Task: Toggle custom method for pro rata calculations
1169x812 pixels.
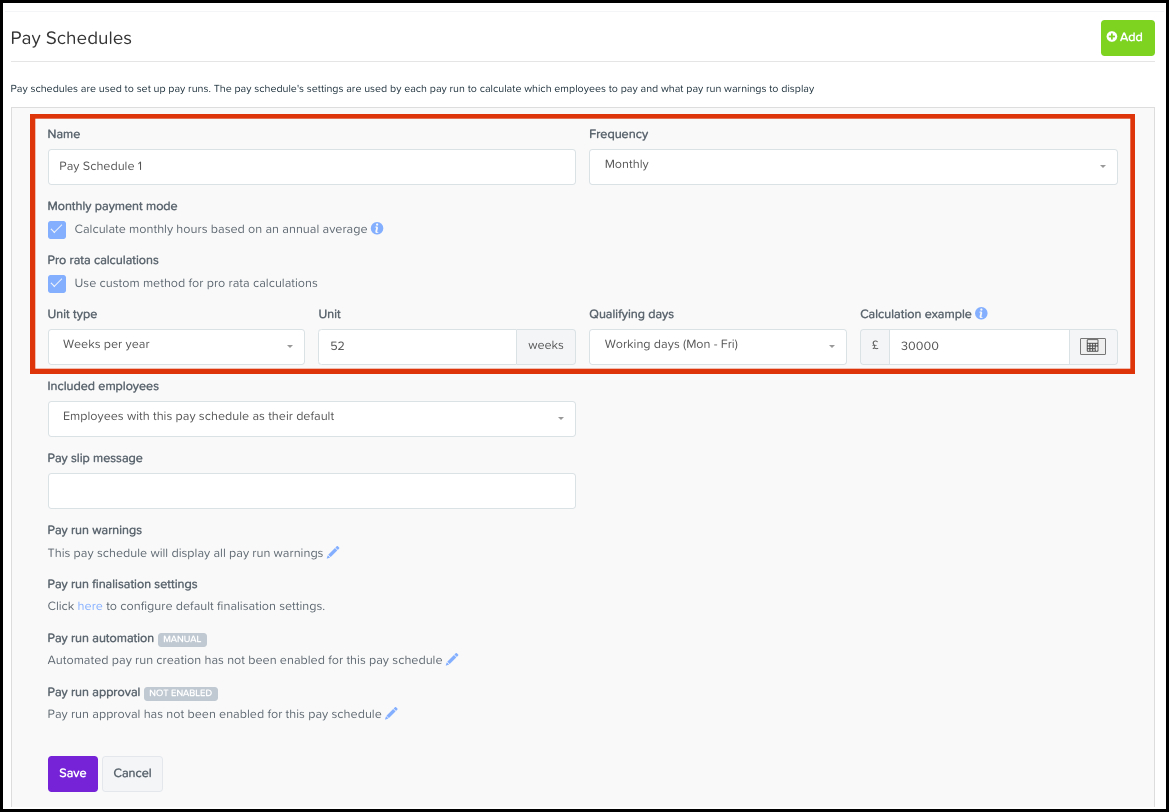Action: [x=57, y=284]
